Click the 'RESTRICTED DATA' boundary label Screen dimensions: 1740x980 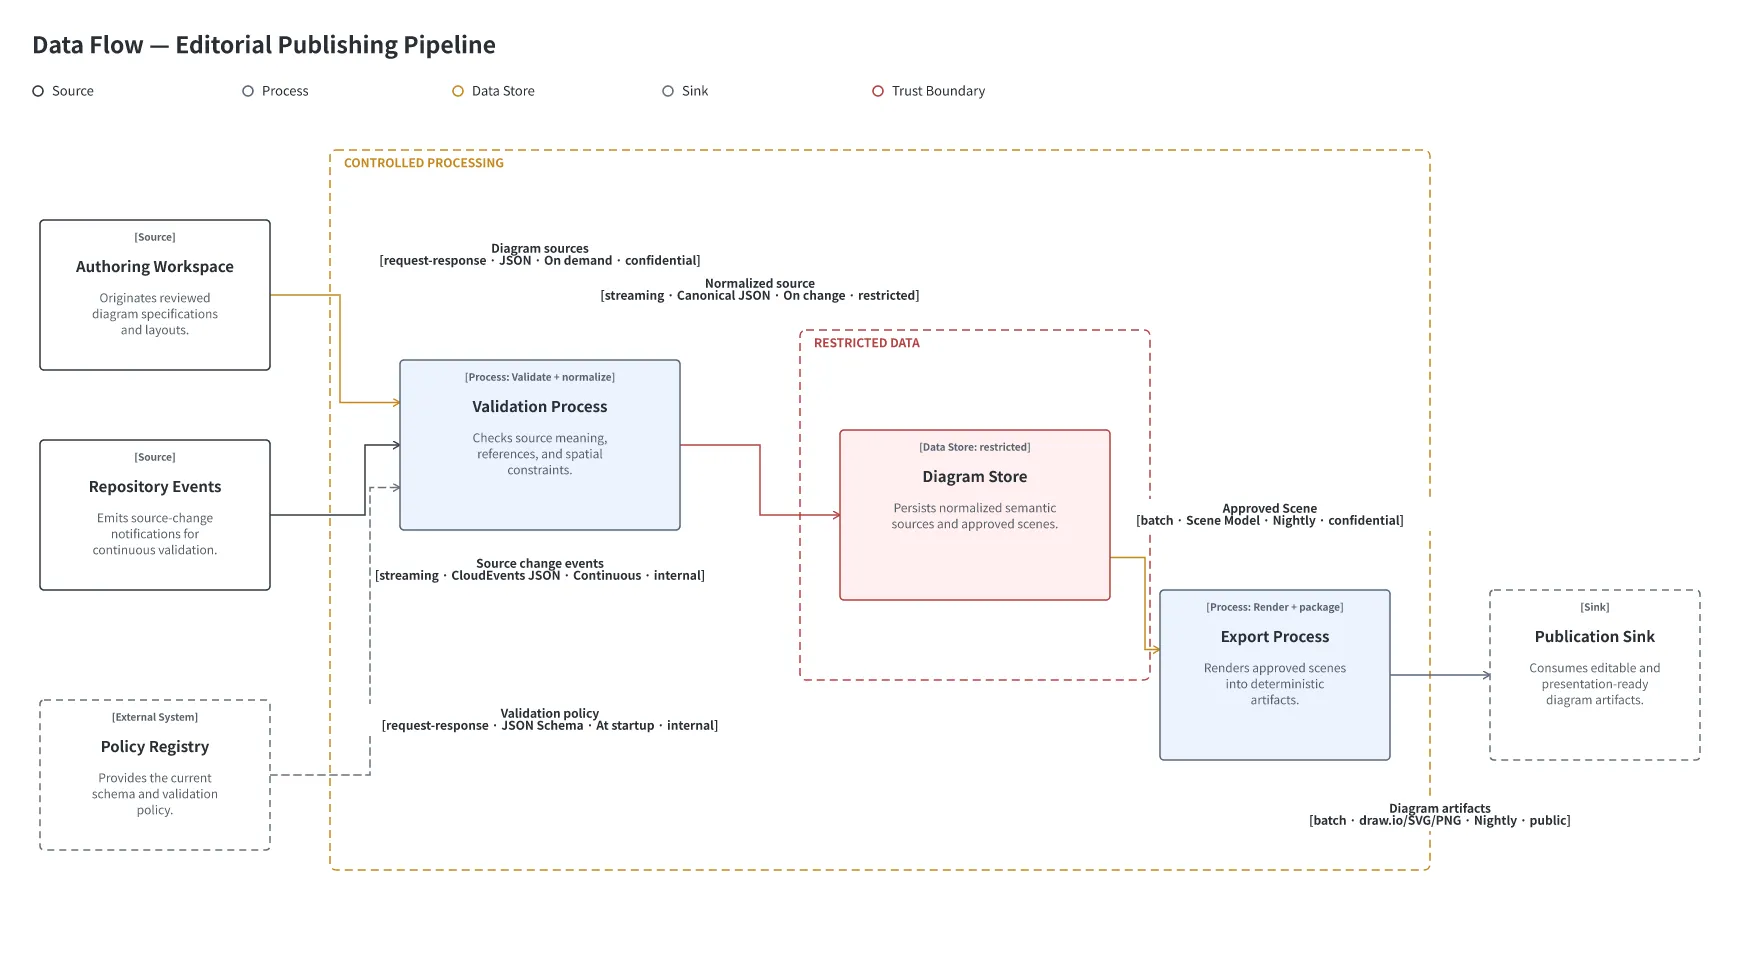click(x=867, y=343)
